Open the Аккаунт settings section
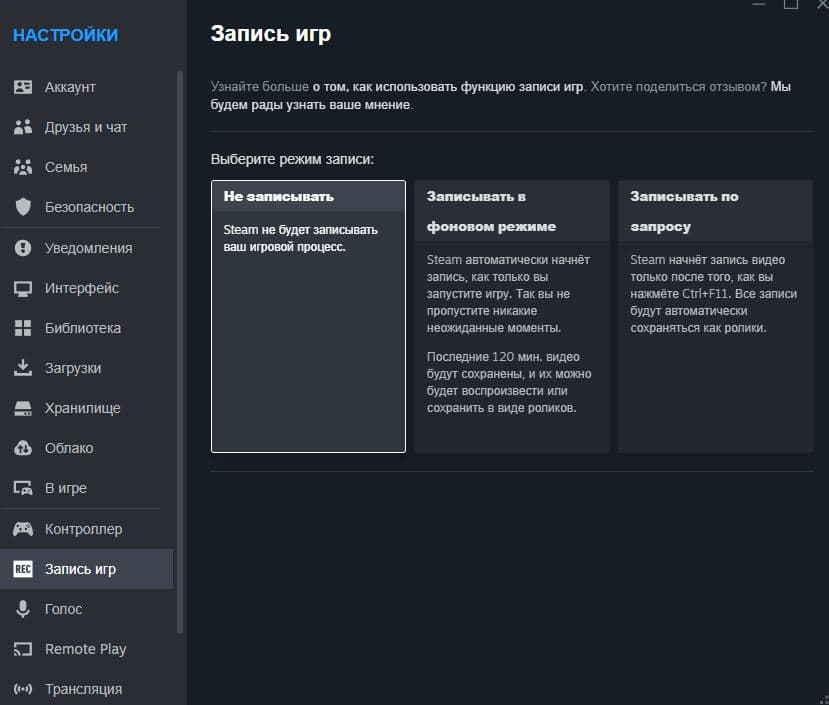This screenshot has height=705, width=829. 87,87
